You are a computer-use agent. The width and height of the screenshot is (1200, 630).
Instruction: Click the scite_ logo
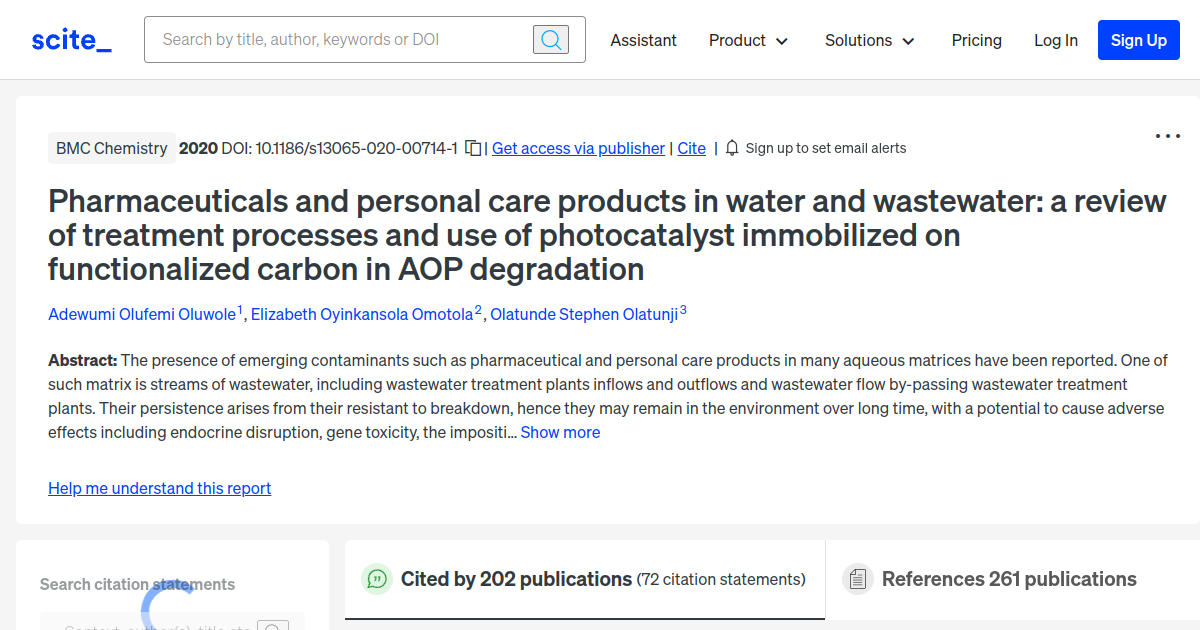tap(70, 39)
